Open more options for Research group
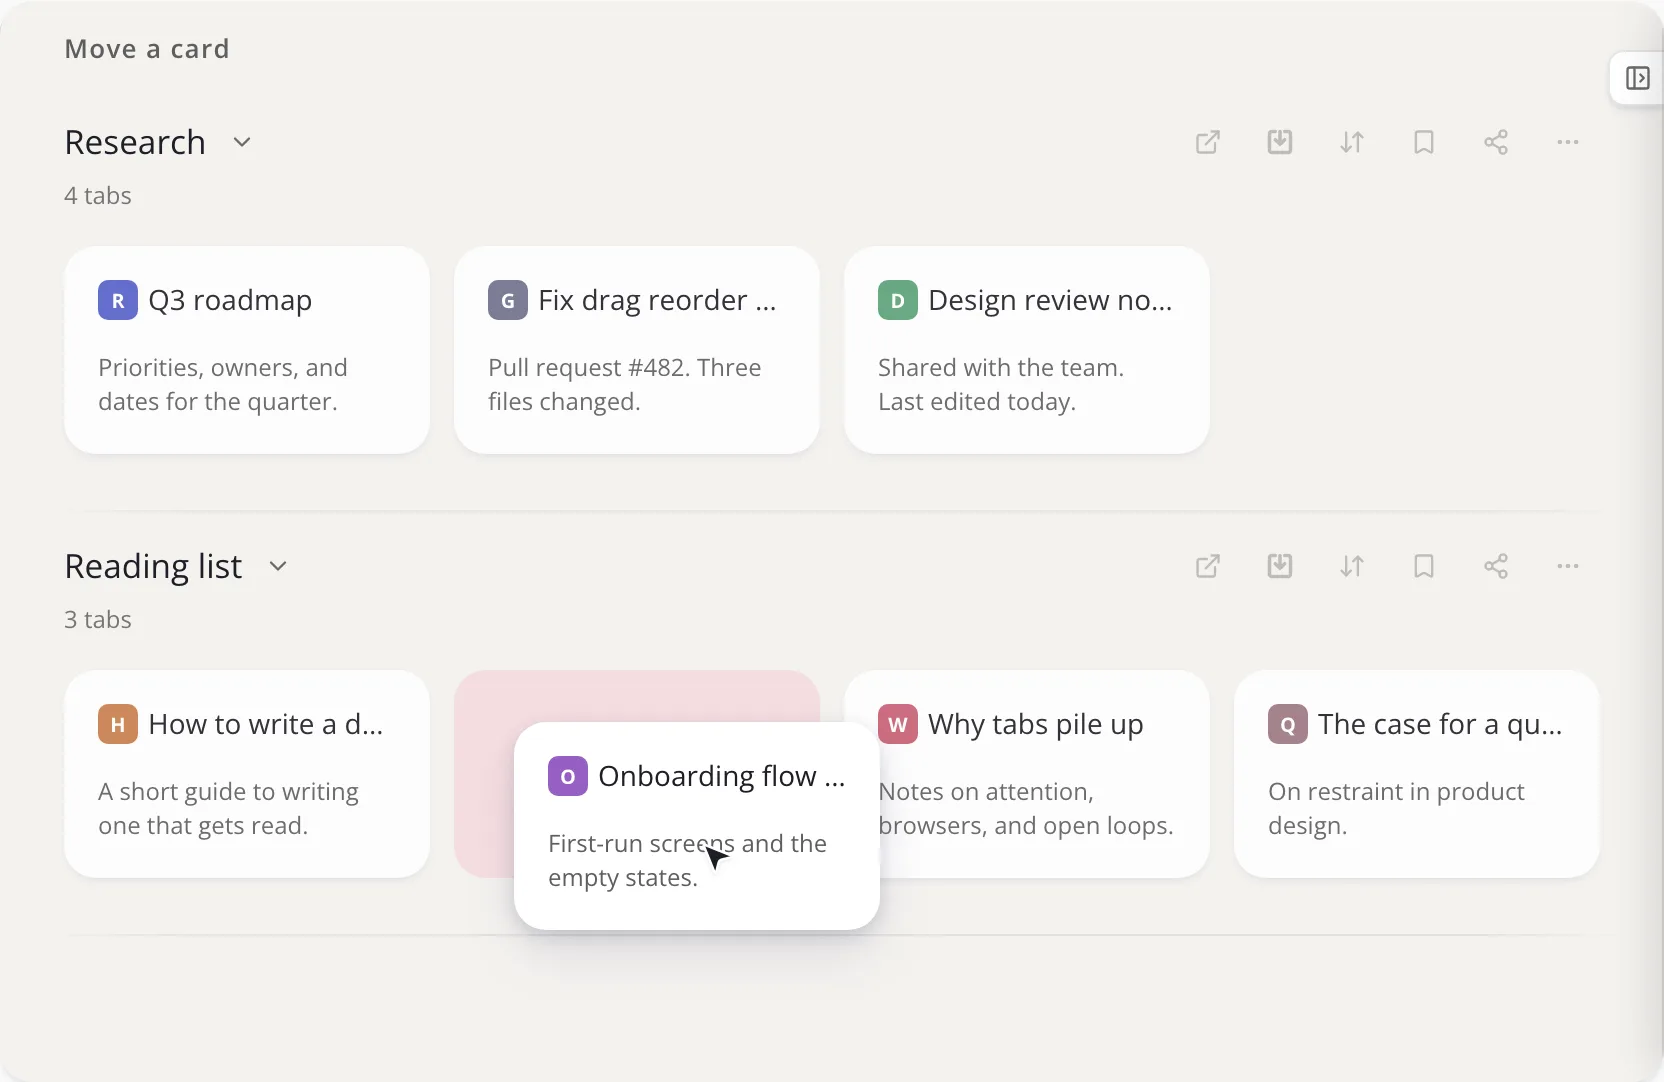Image resolution: width=1664 pixels, height=1082 pixels. [x=1568, y=142]
